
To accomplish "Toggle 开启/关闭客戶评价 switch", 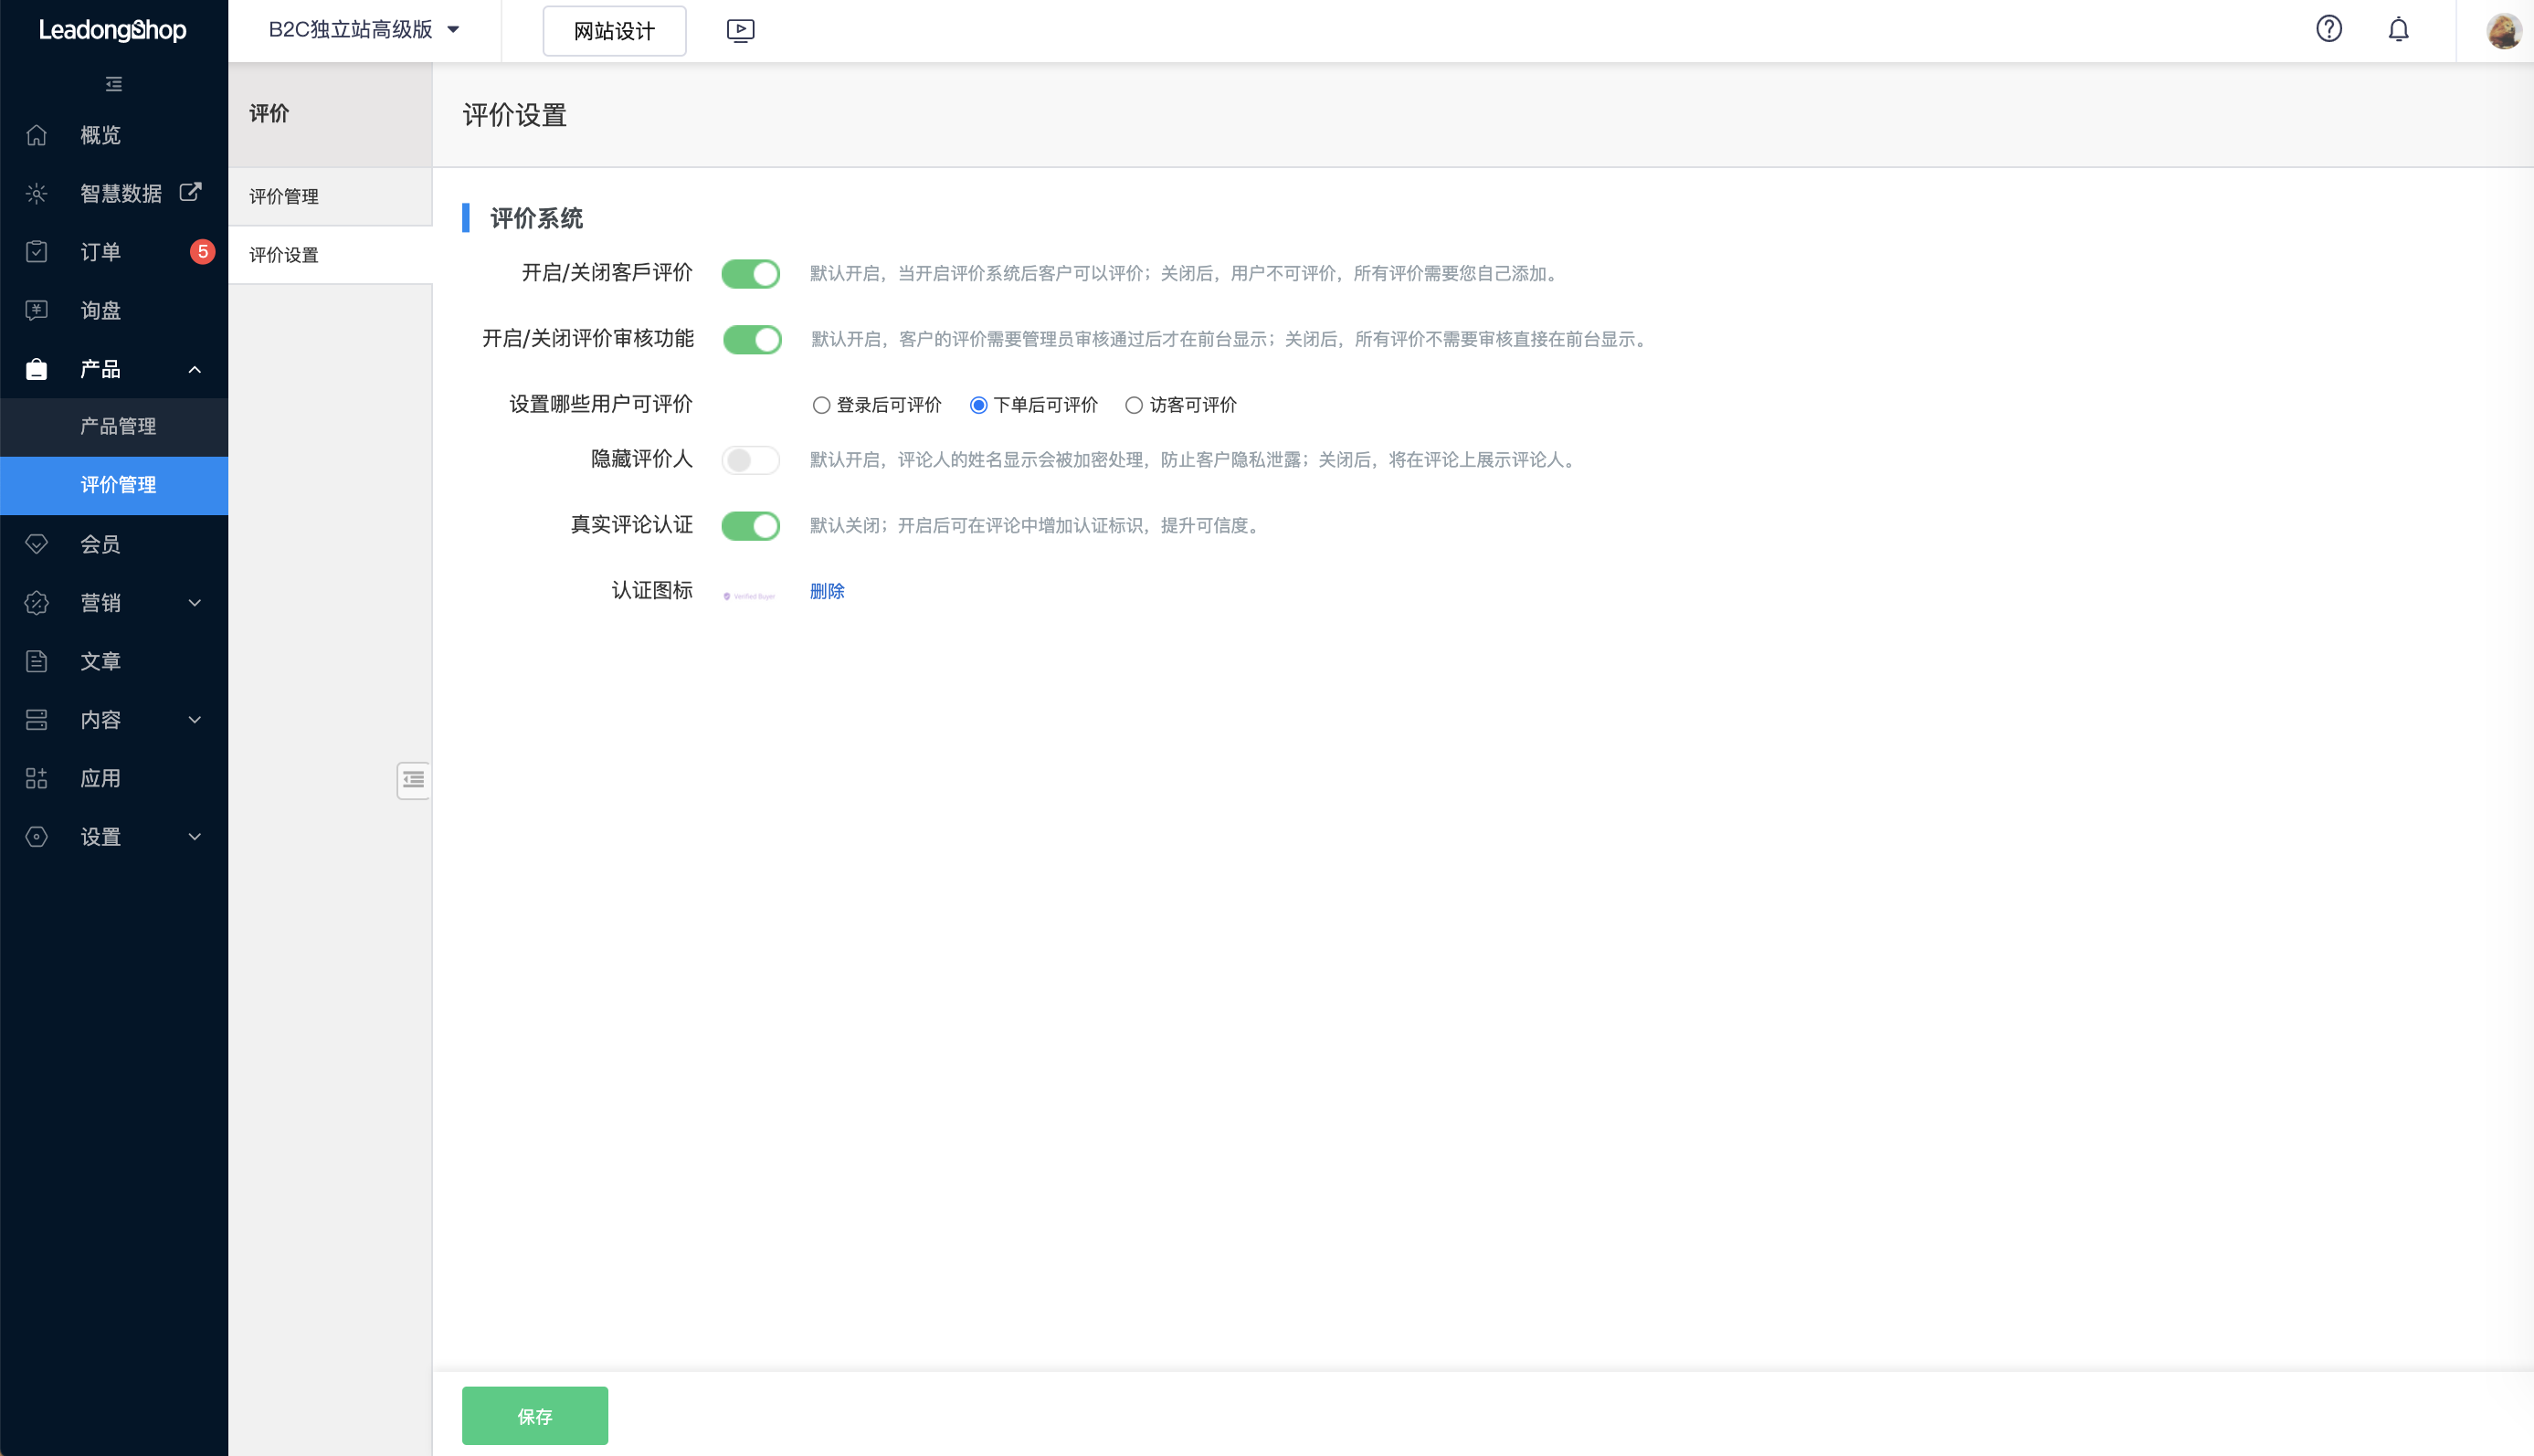I will pos(750,273).
